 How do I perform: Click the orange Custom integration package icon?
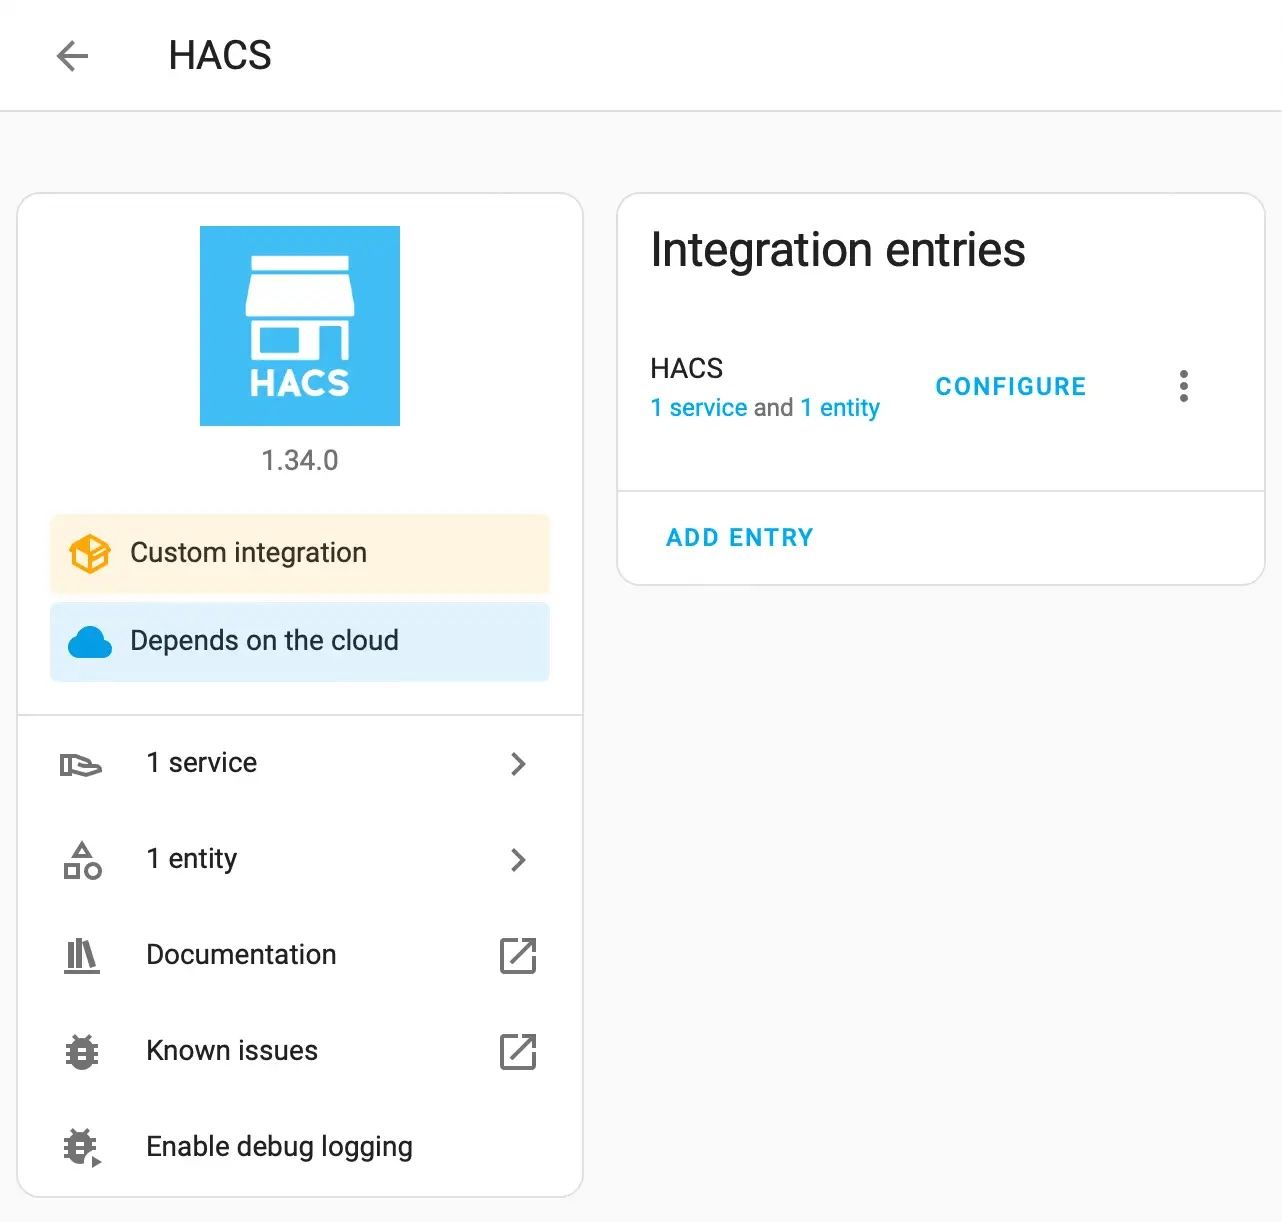pos(89,553)
